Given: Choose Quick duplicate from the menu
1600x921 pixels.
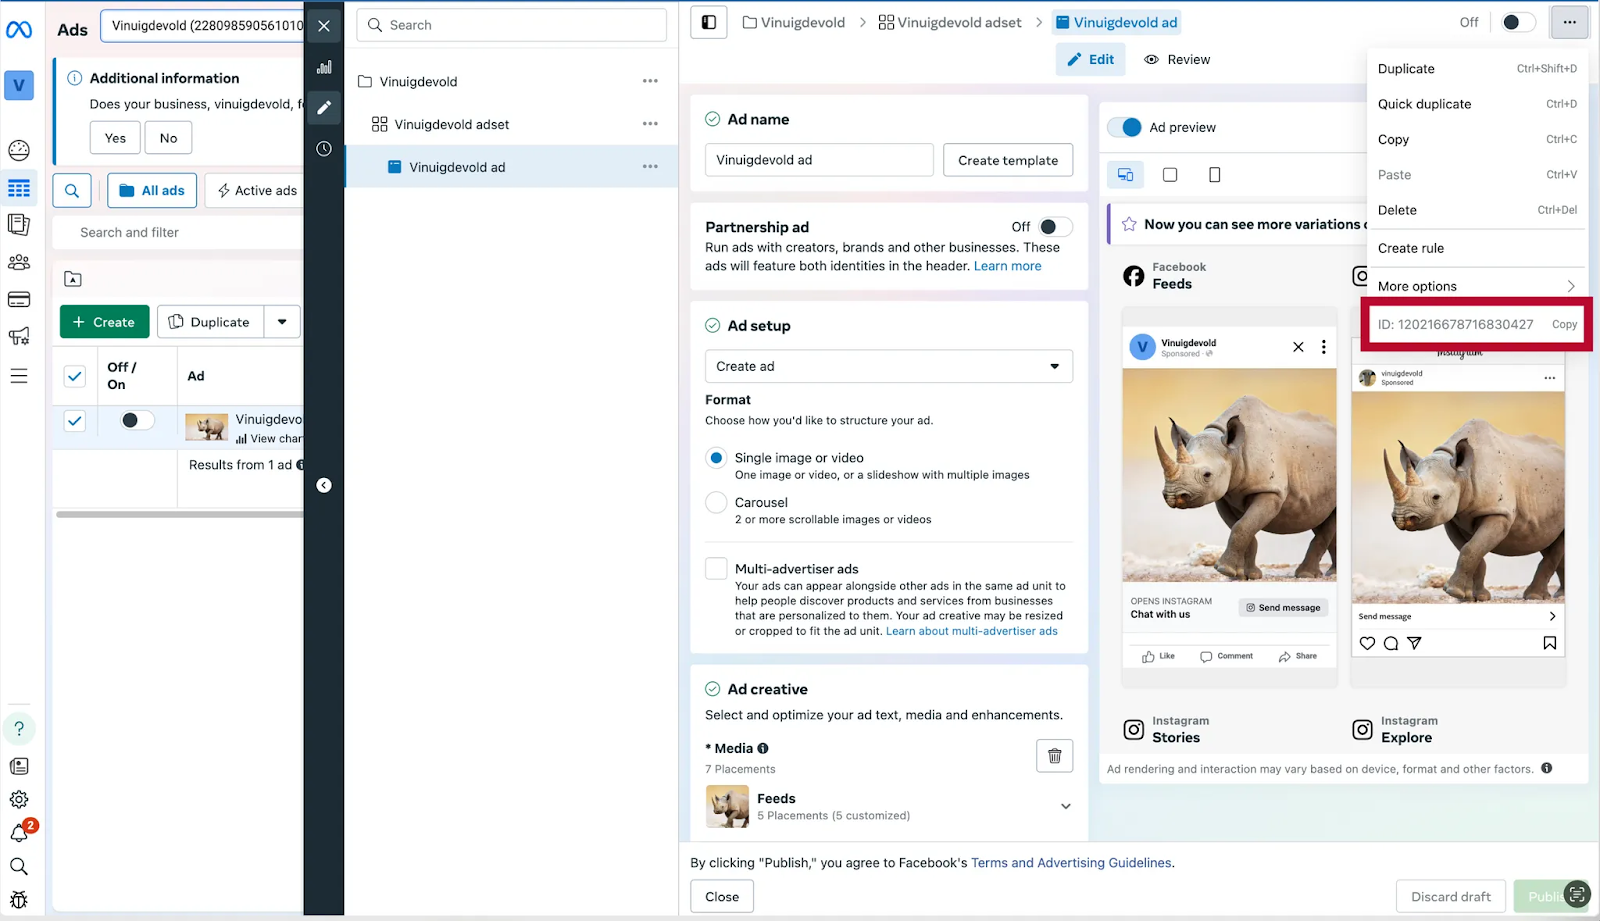Looking at the screenshot, I should pos(1424,104).
